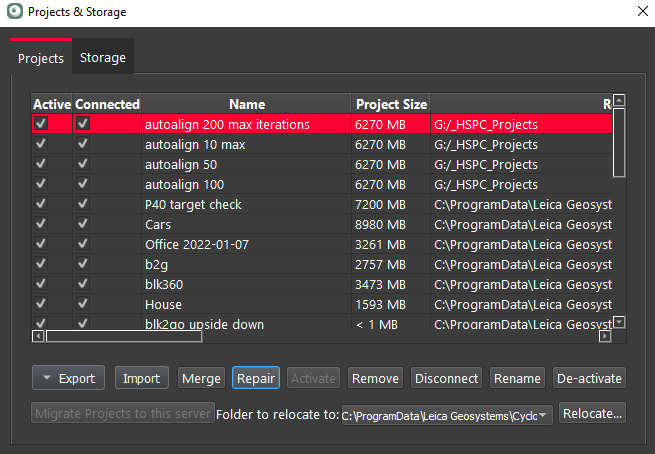This screenshot has height=454, width=655.
Task: Click the Repair button
Action: (x=255, y=378)
